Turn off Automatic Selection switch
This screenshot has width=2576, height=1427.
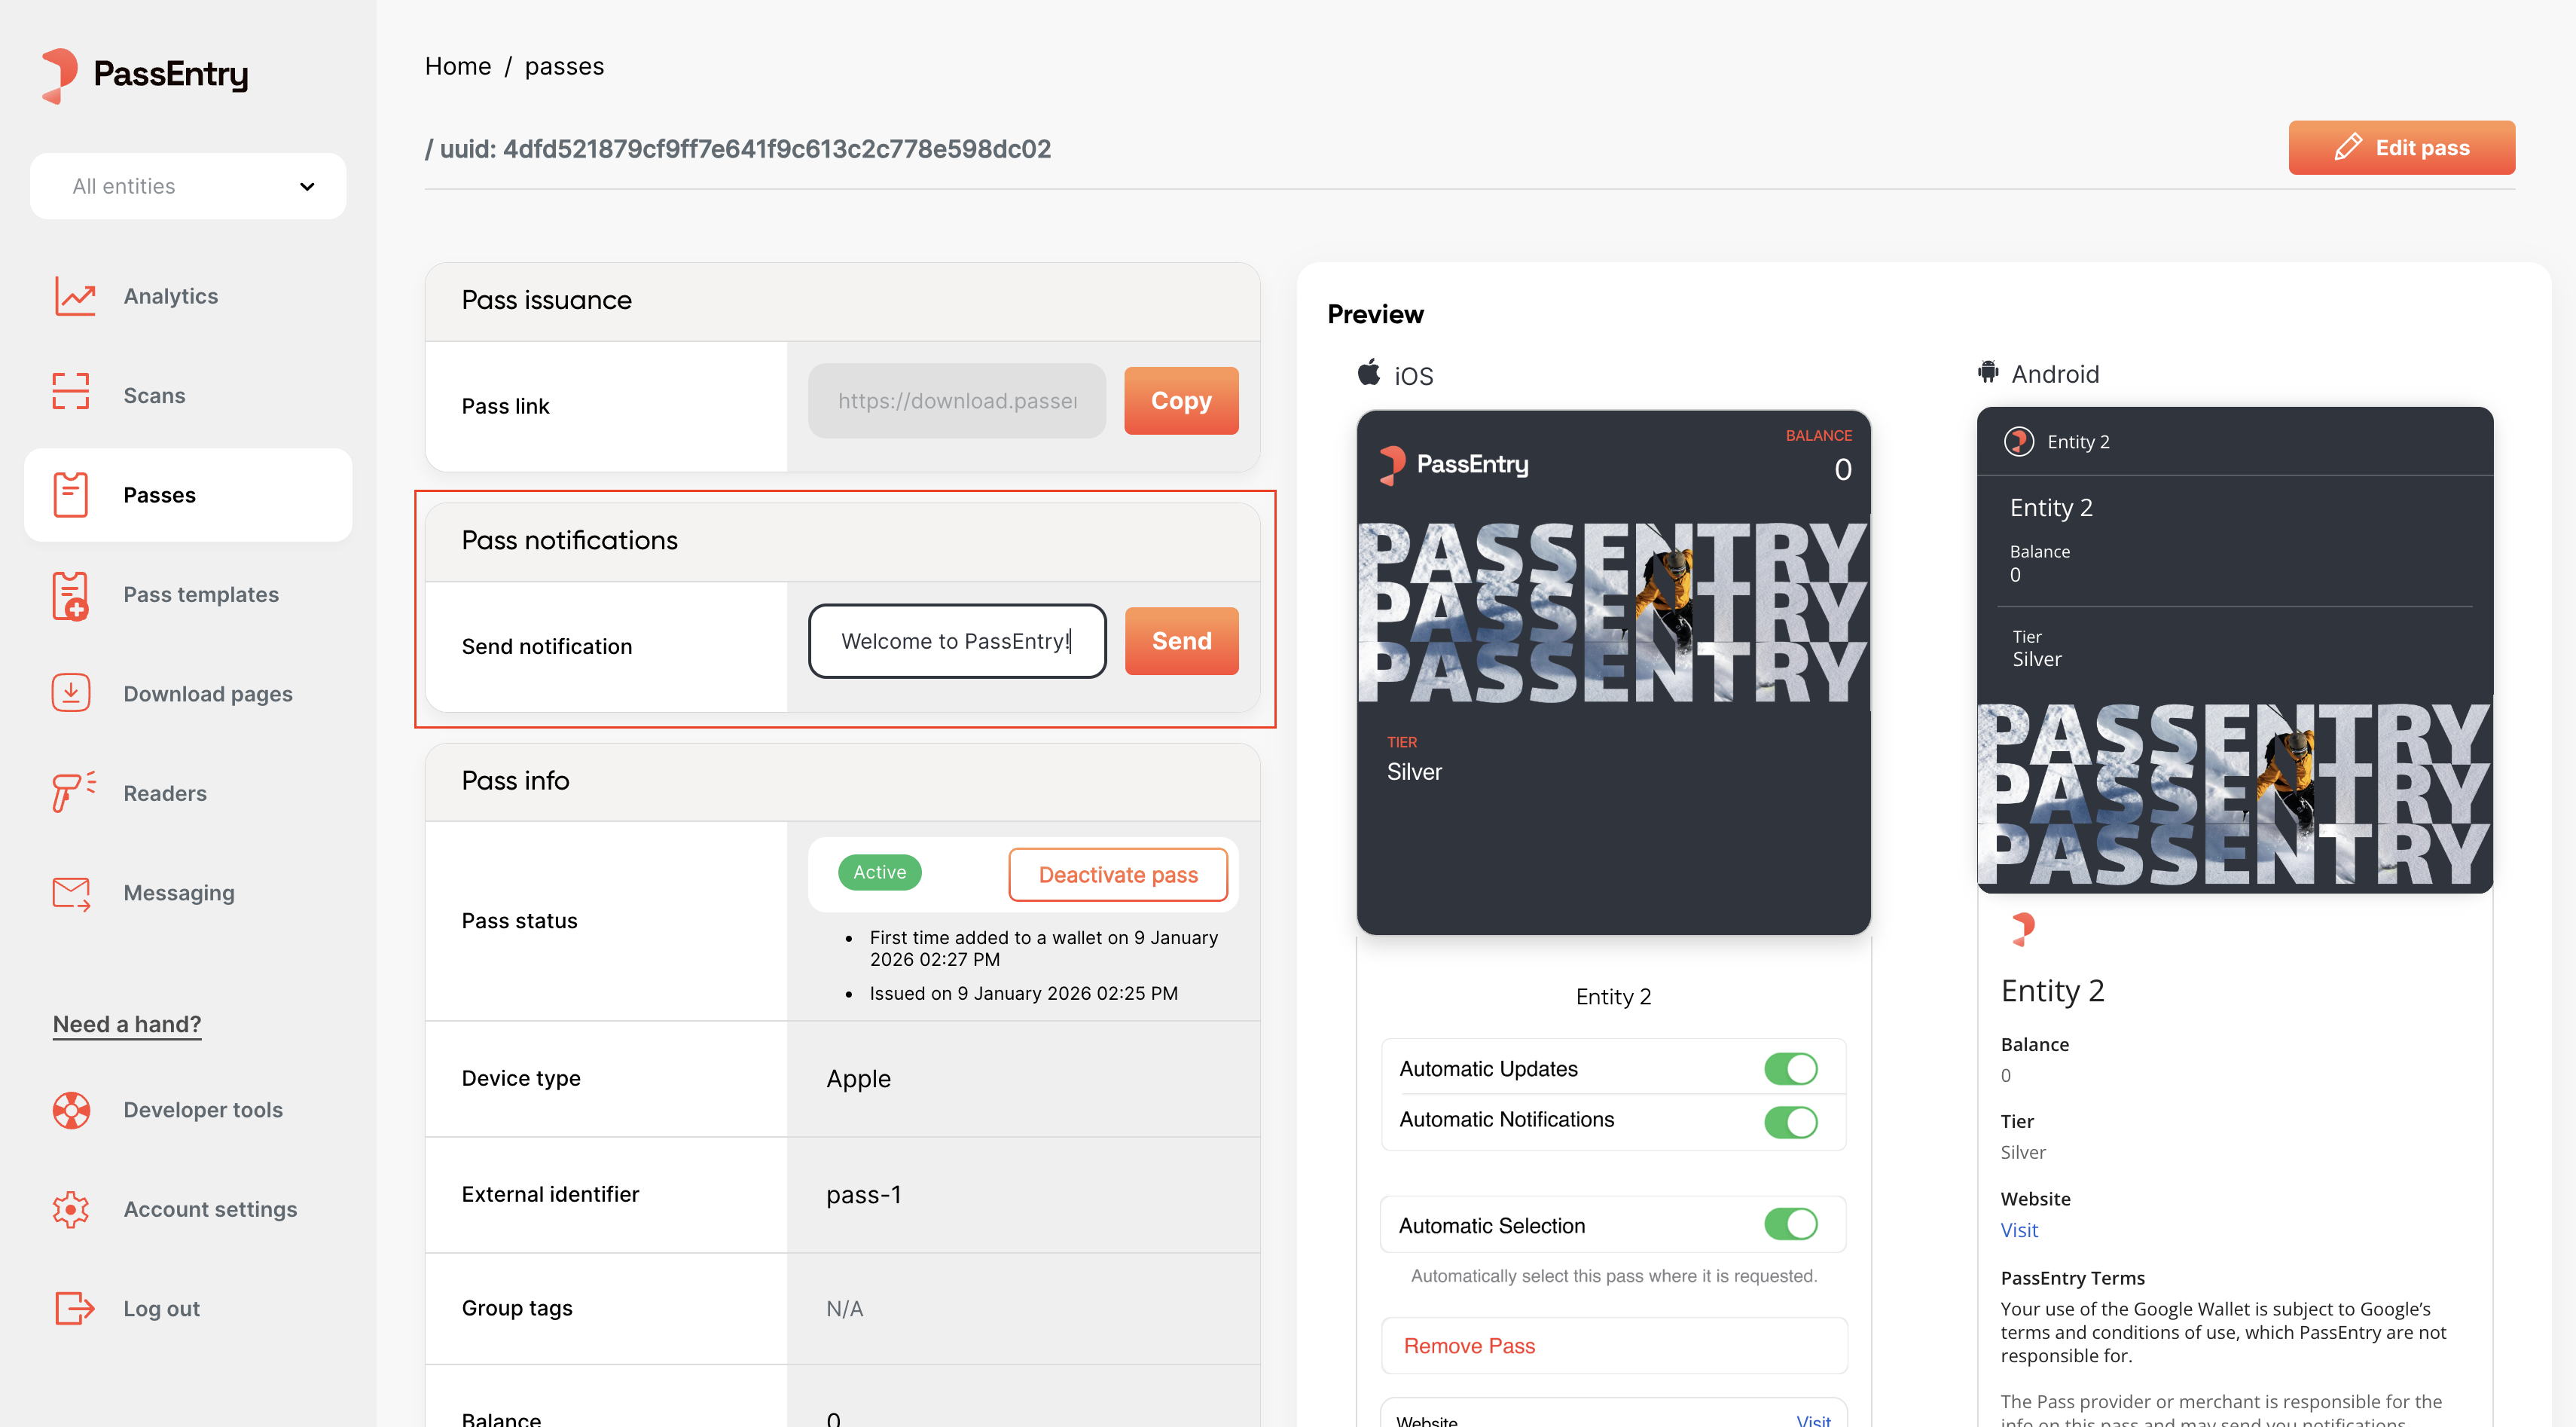(1789, 1224)
